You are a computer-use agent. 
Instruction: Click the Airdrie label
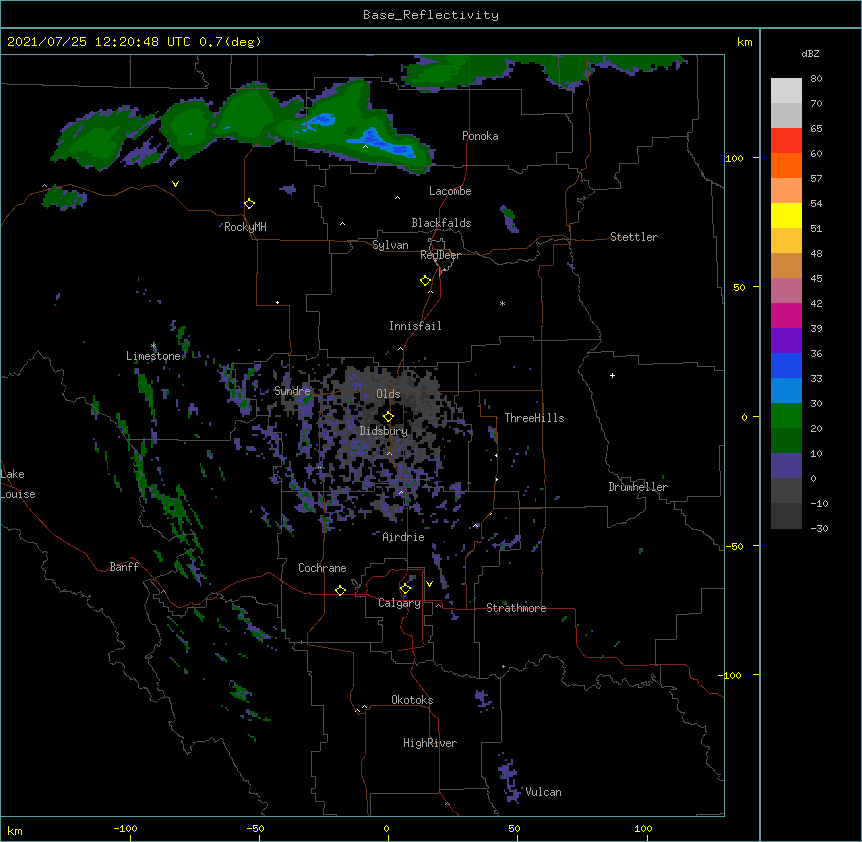404,537
